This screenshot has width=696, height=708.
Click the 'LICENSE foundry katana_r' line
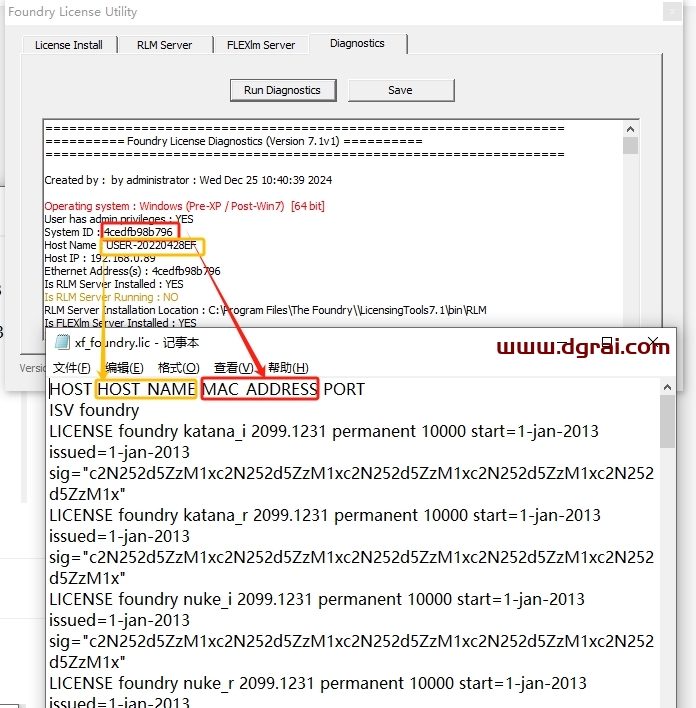pyautogui.click(x=325, y=516)
